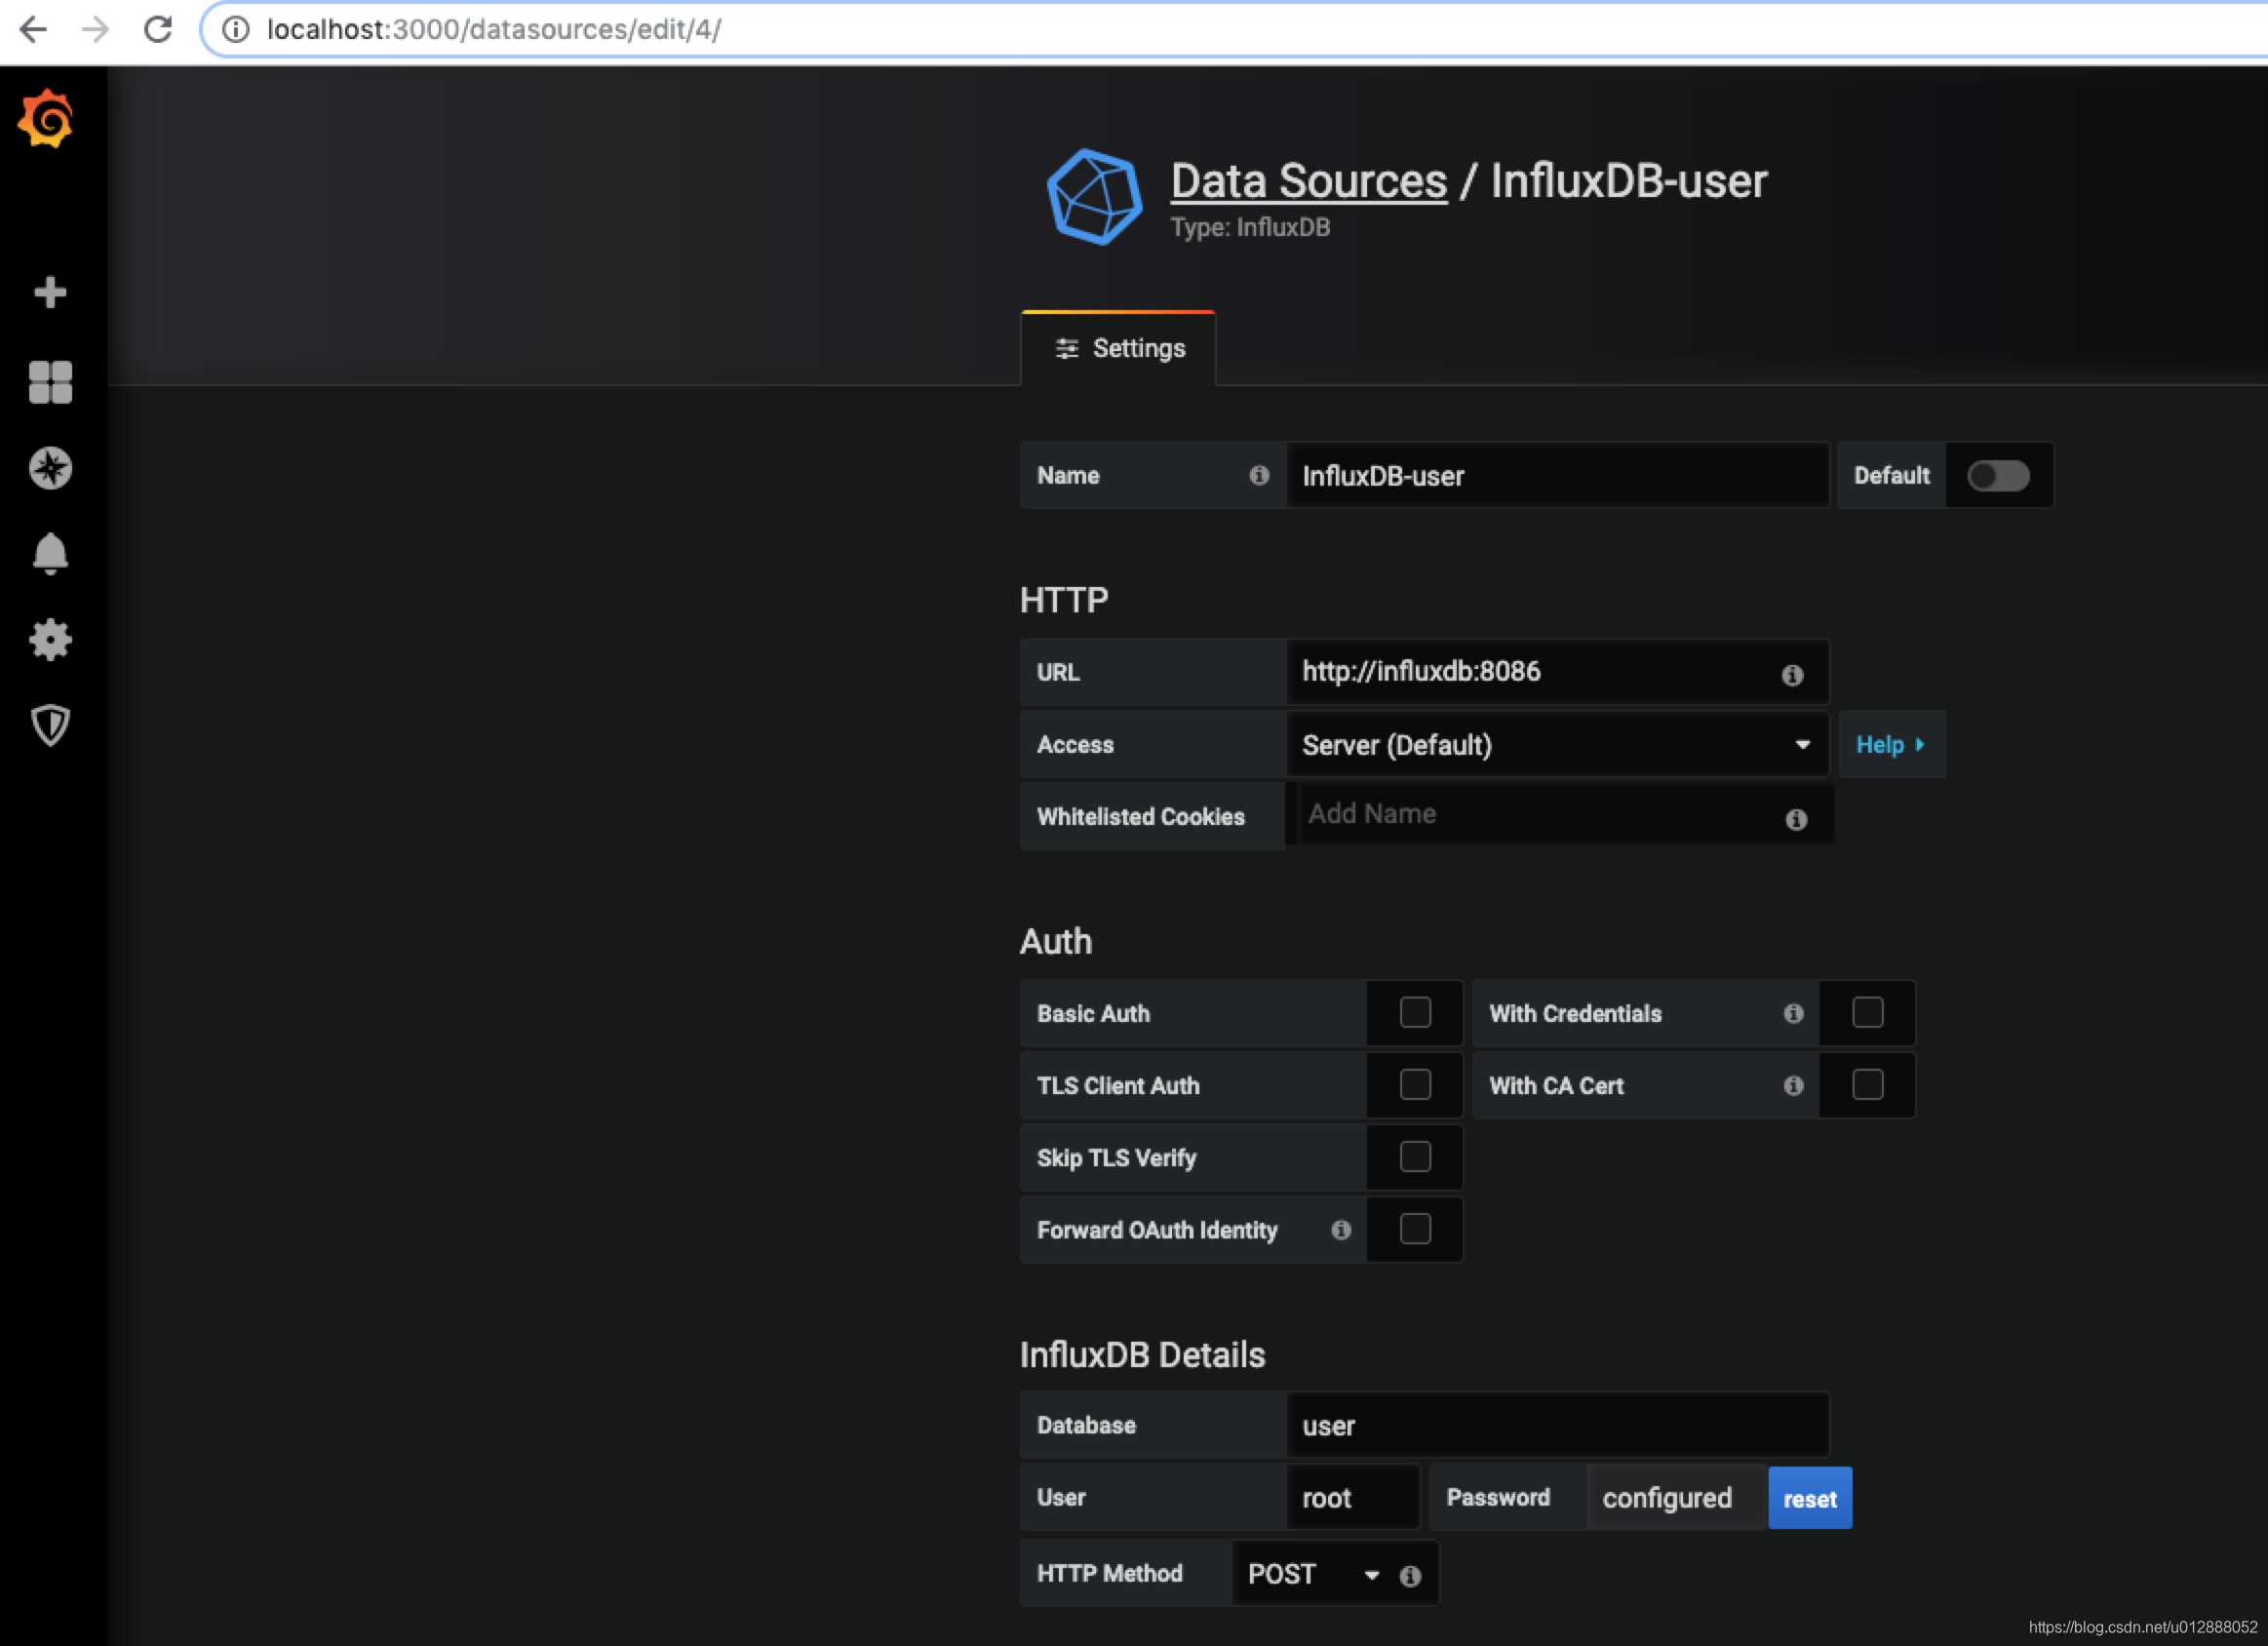
Task: Enable the Basic Auth checkbox
Action: point(1415,1013)
